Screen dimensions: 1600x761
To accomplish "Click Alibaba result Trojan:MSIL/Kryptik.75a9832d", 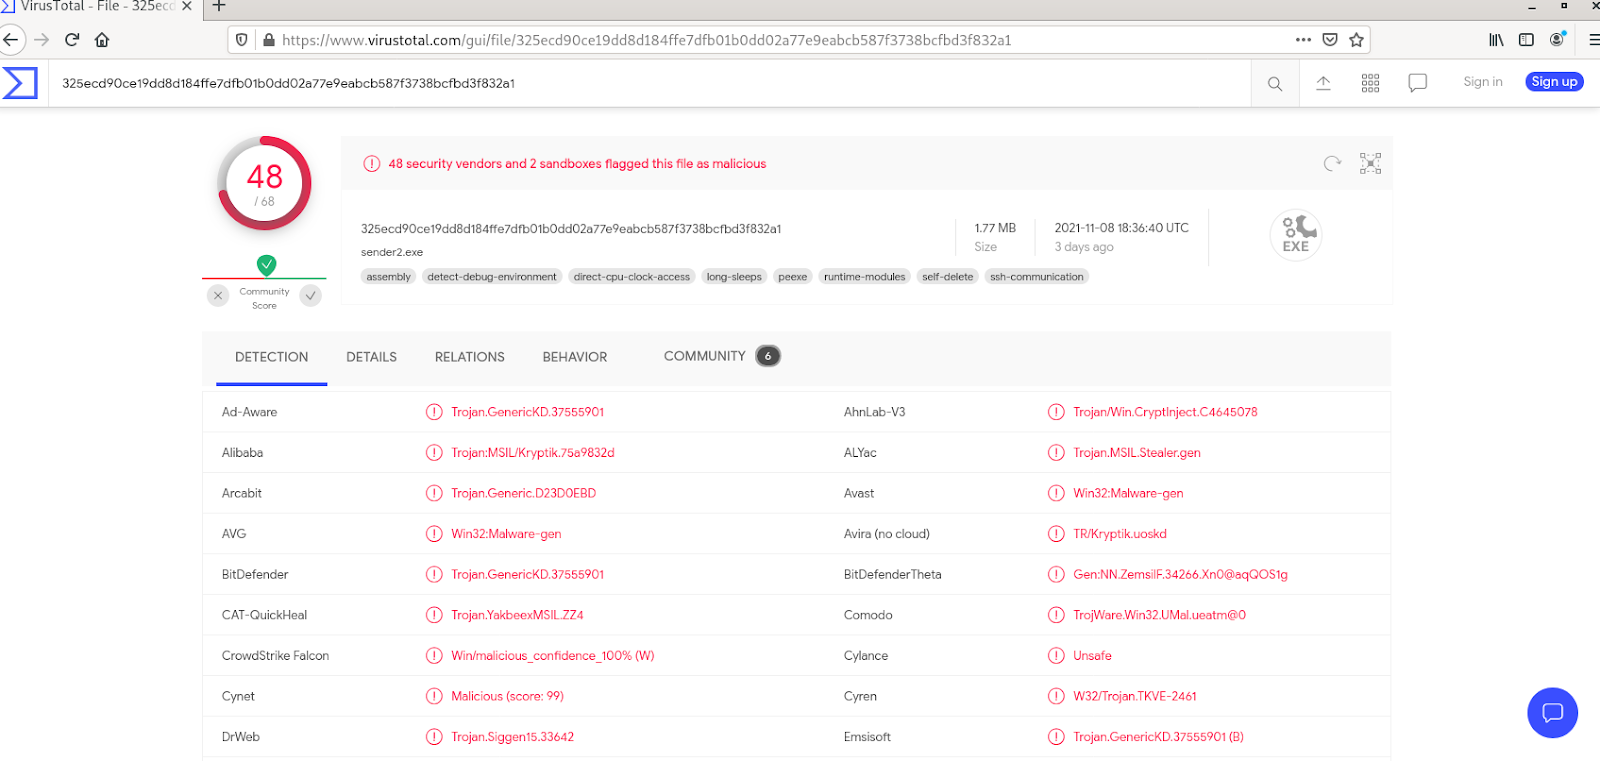I will click(533, 453).
